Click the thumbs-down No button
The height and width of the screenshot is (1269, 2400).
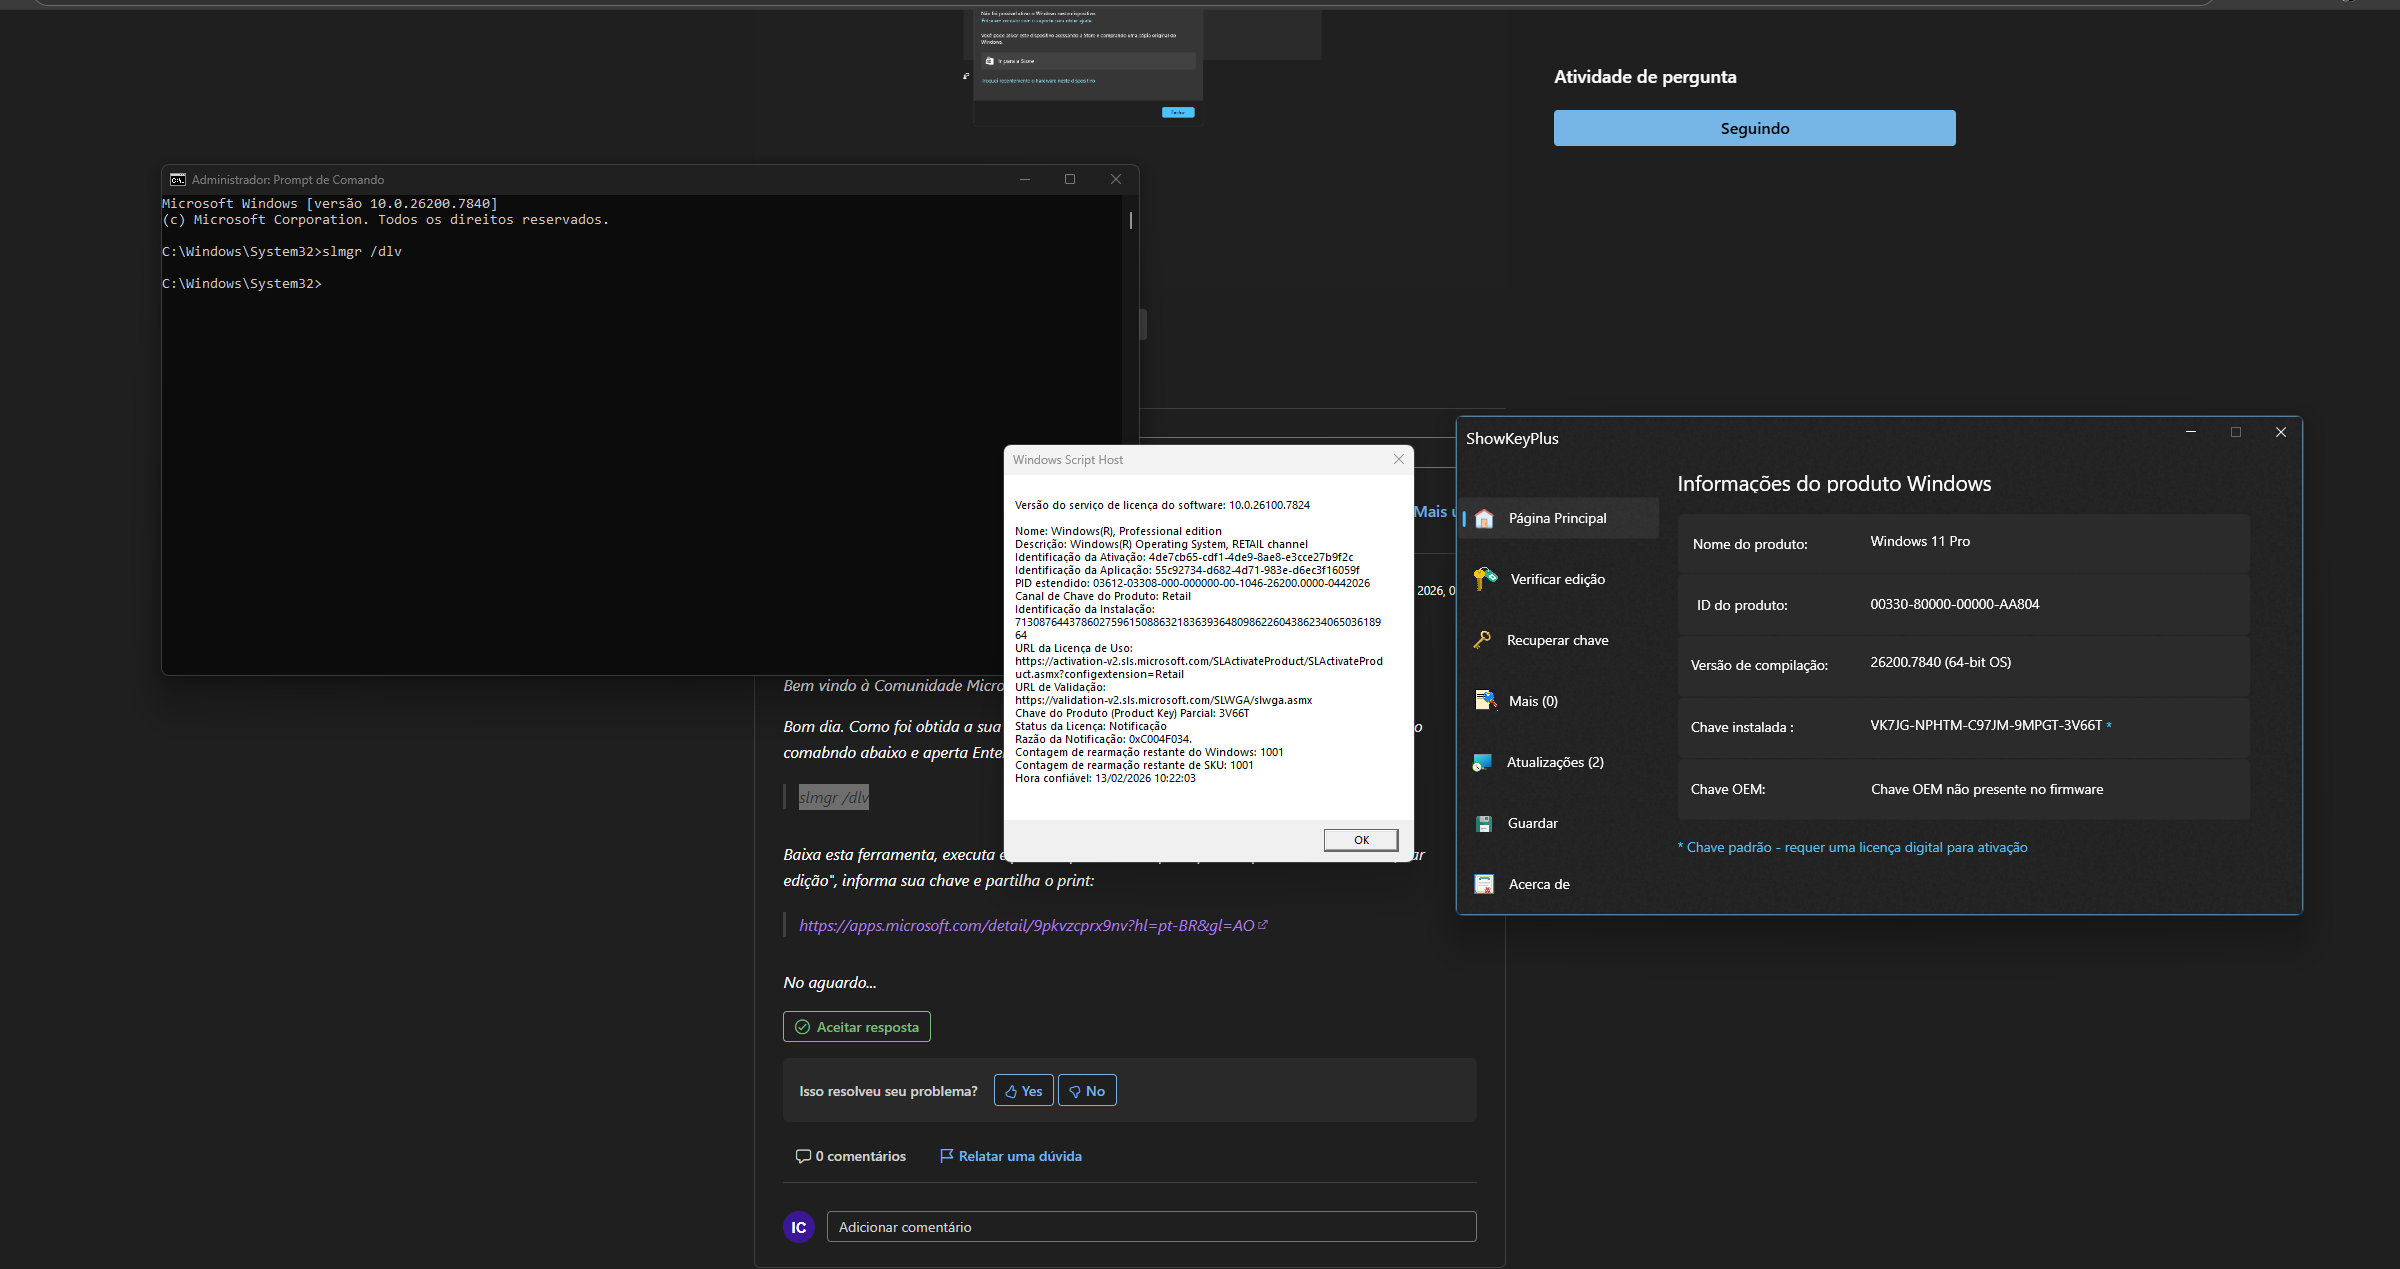(x=1086, y=1091)
